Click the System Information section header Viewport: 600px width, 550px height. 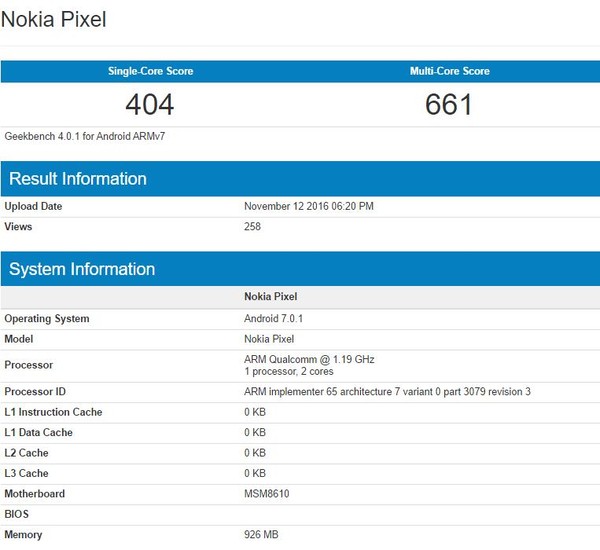coord(82,269)
